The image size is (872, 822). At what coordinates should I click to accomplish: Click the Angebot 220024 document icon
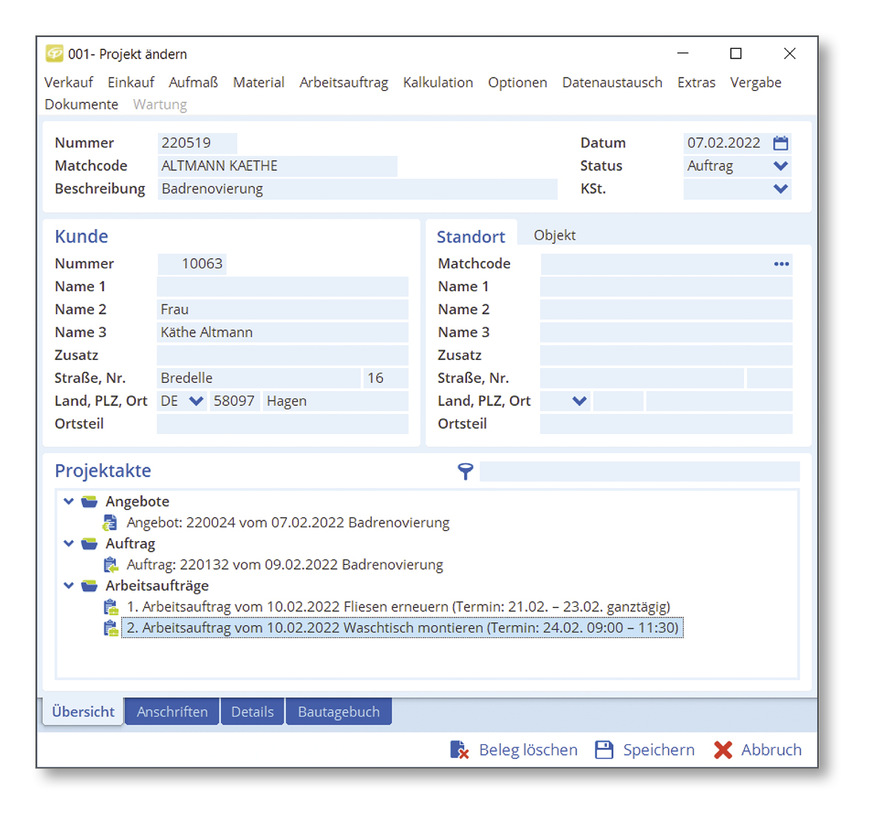point(109,522)
